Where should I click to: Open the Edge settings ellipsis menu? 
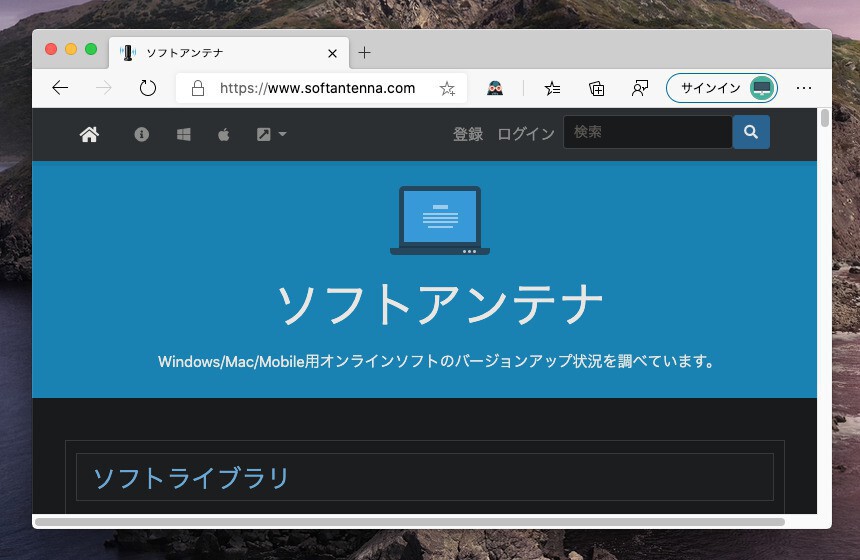pyautogui.click(x=804, y=88)
